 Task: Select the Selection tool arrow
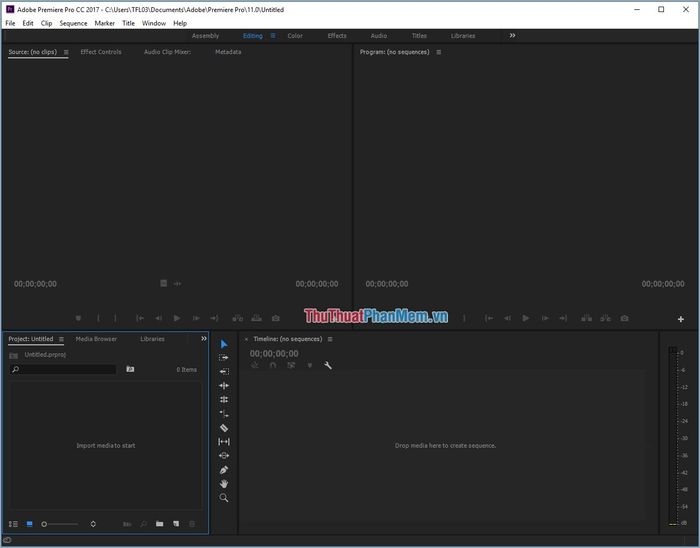224,344
